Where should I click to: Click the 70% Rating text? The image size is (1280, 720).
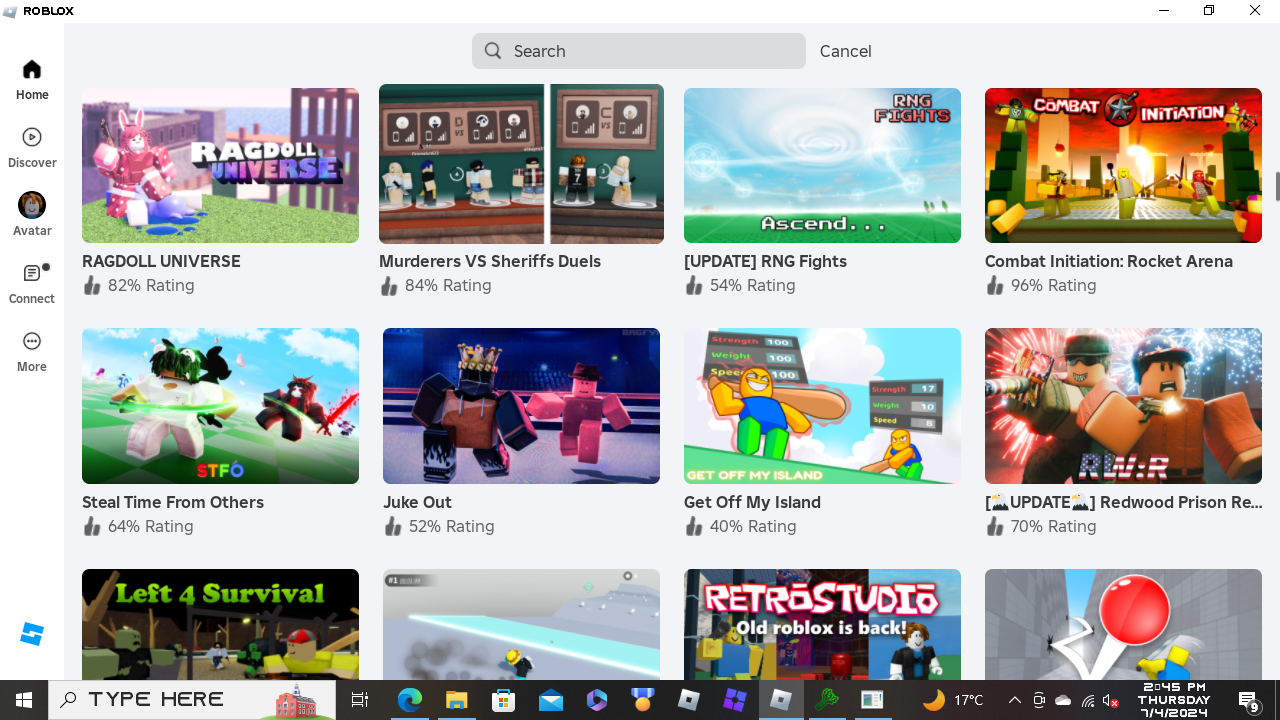pyautogui.click(x=1054, y=526)
